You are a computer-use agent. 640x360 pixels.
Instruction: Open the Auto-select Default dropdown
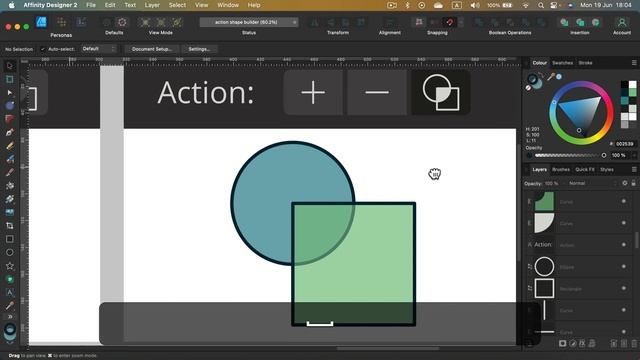click(98, 49)
